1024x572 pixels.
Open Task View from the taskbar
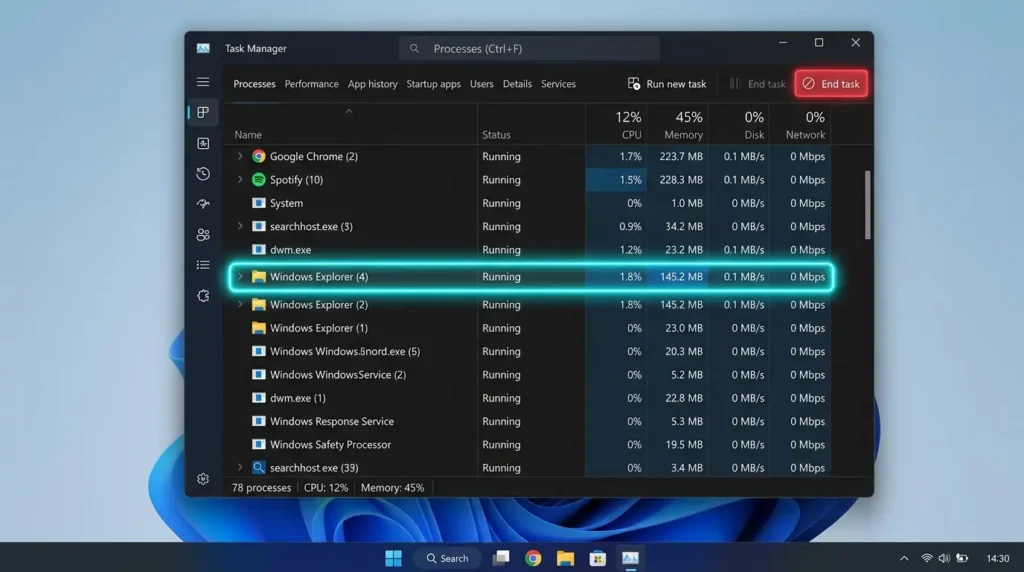point(501,558)
